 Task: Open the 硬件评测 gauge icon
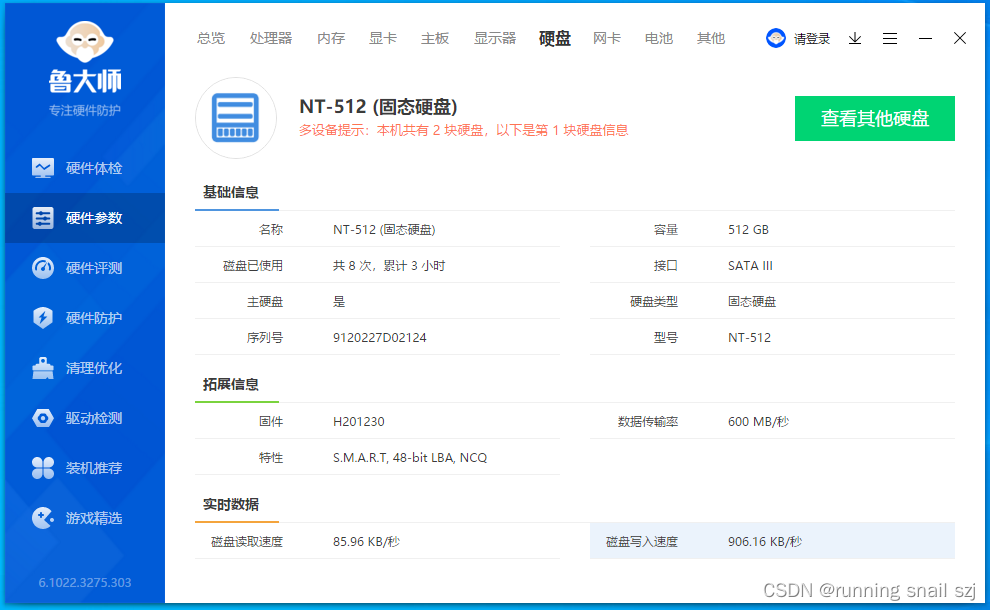coord(43,268)
